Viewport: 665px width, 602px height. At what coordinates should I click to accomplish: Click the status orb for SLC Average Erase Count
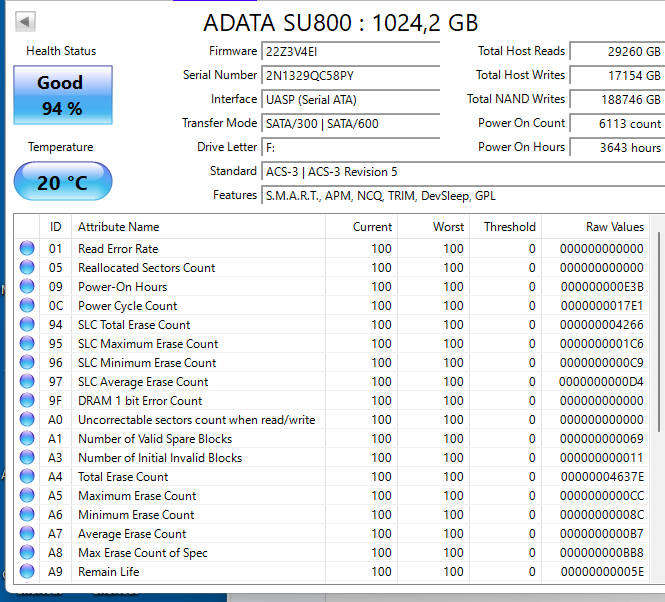[27, 381]
